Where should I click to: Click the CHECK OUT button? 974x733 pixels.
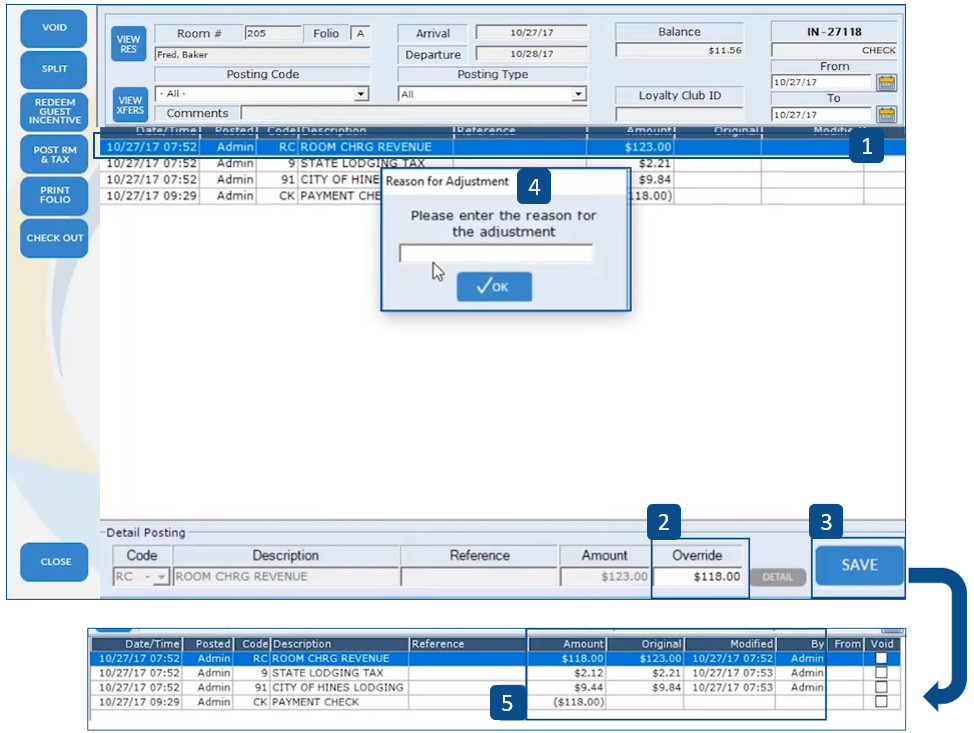pos(55,238)
